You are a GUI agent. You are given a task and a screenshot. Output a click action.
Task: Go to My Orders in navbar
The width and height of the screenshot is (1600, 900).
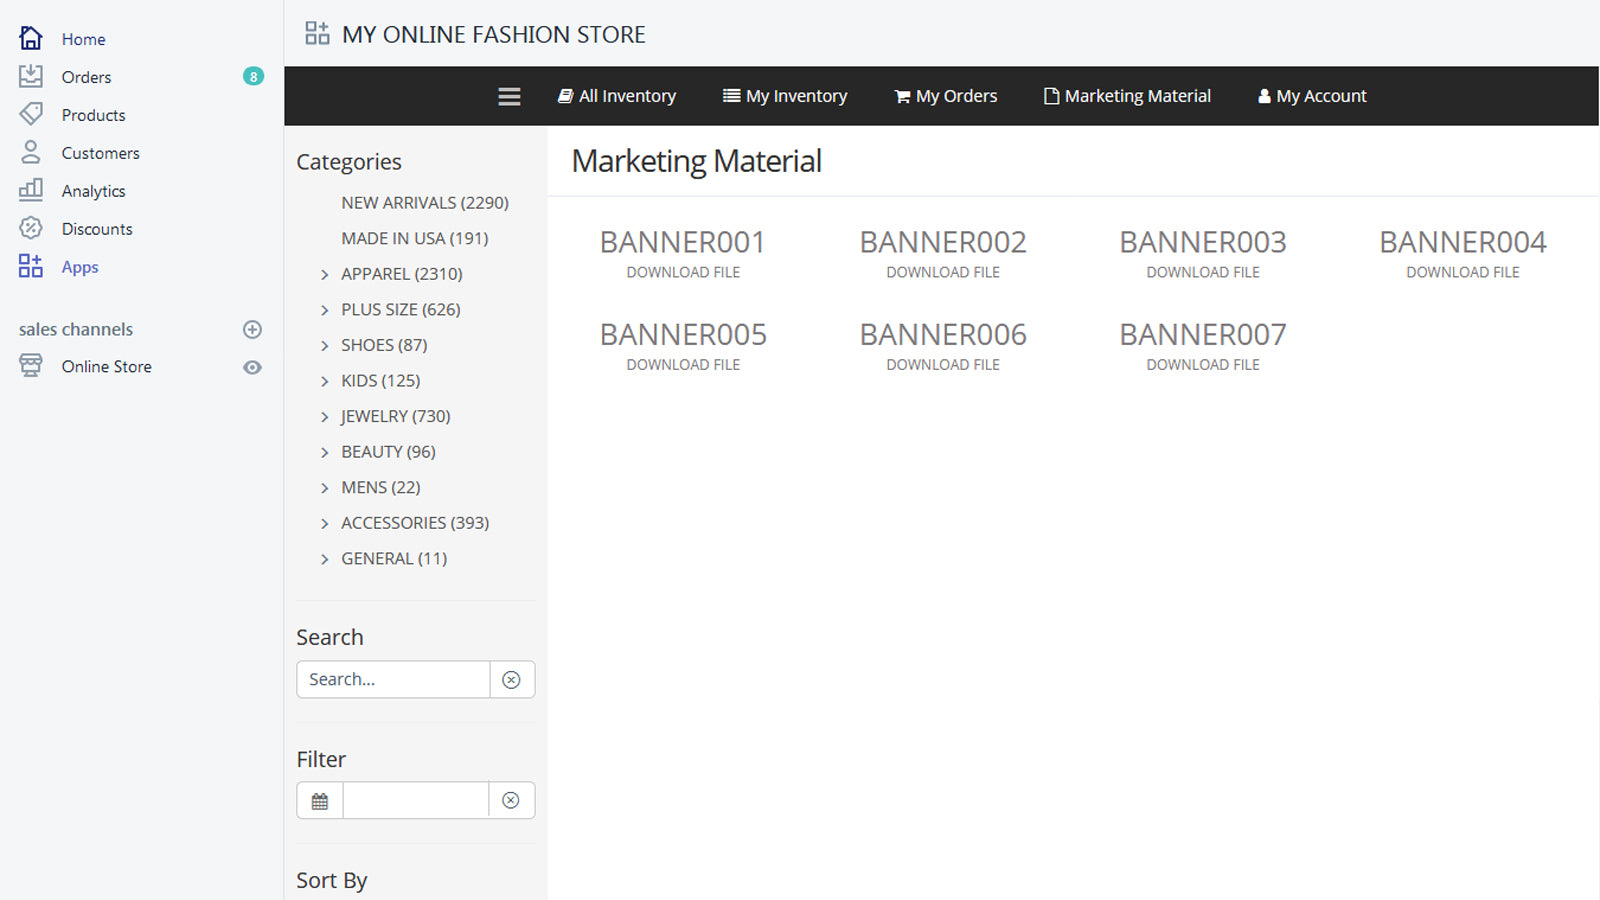[946, 96]
